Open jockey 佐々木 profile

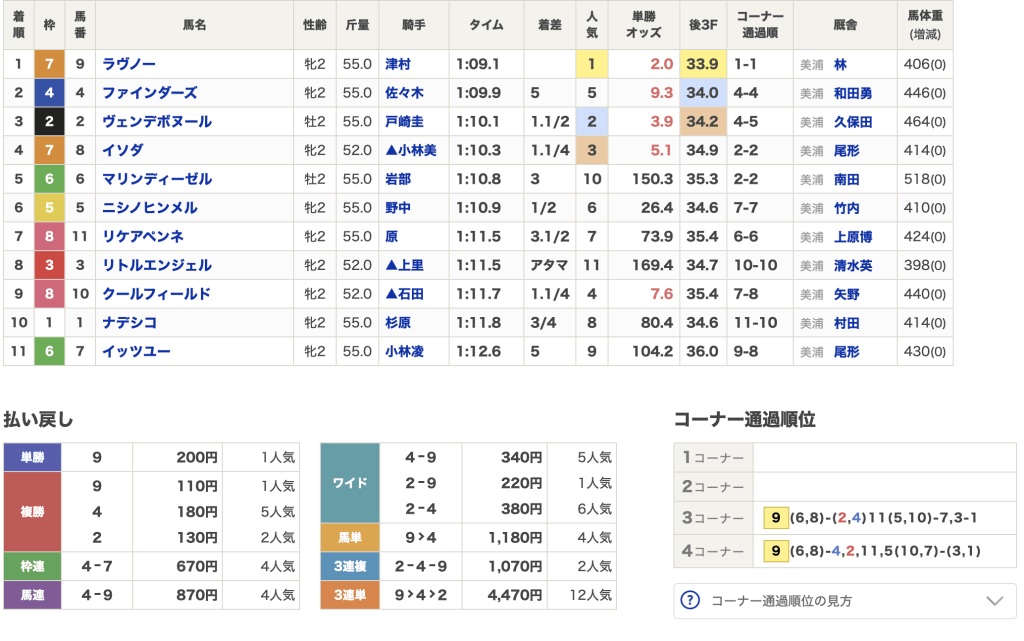pyautogui.click(x=404, y=93)
